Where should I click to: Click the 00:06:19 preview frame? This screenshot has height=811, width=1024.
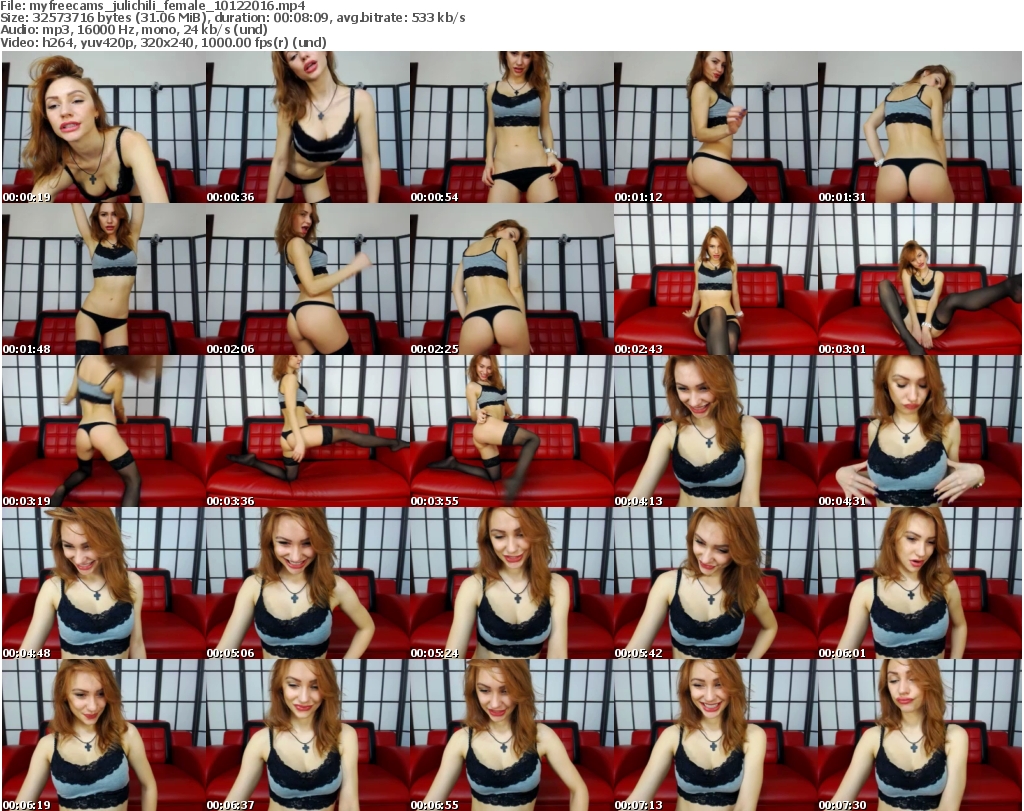point(103,734)
